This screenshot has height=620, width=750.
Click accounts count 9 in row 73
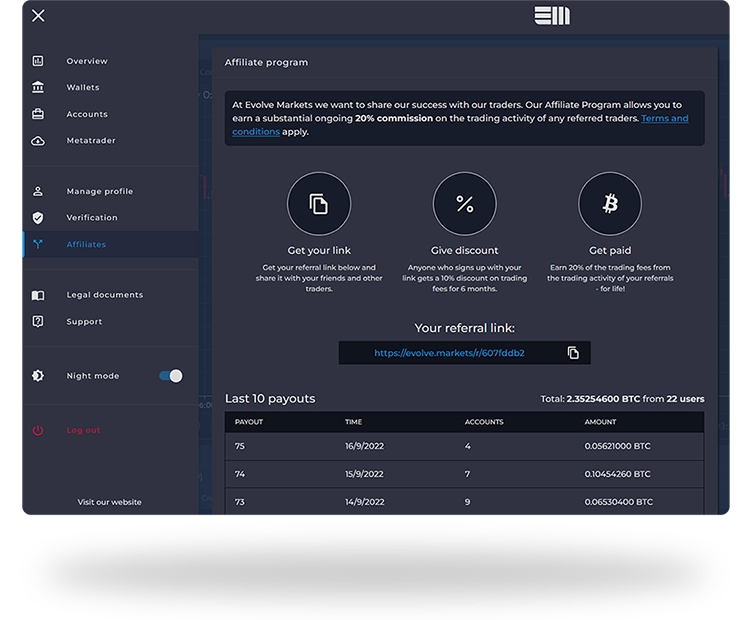(467, 502)
